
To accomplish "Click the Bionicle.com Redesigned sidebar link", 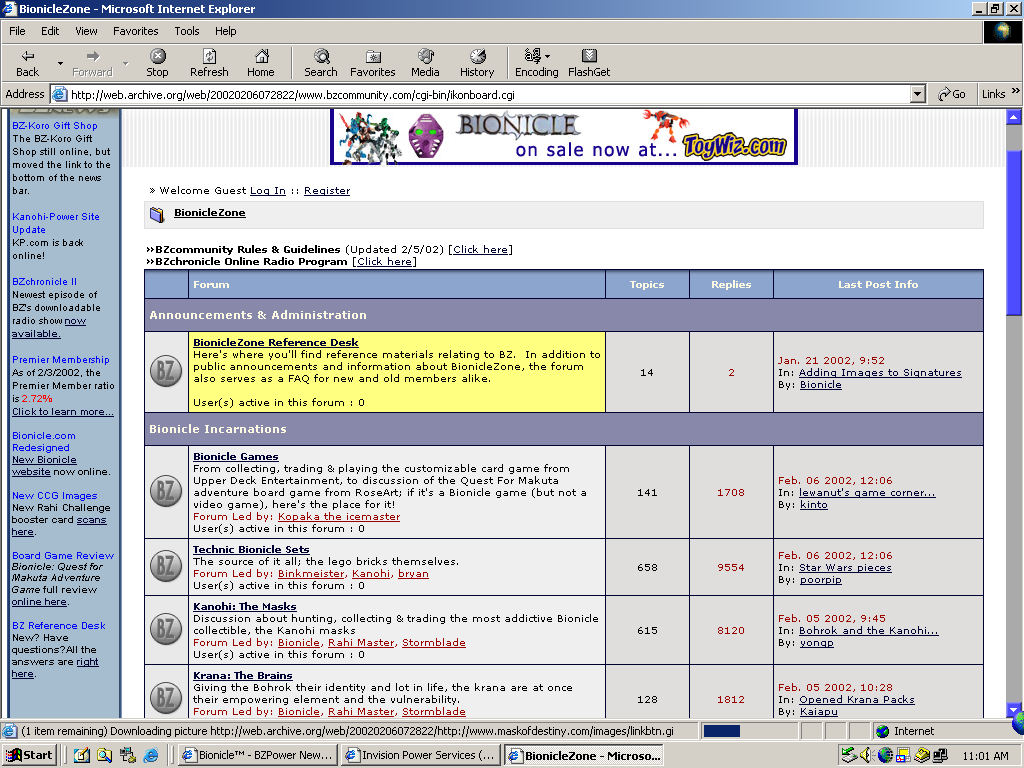I will pyautogui.click(x=43, y=441).
